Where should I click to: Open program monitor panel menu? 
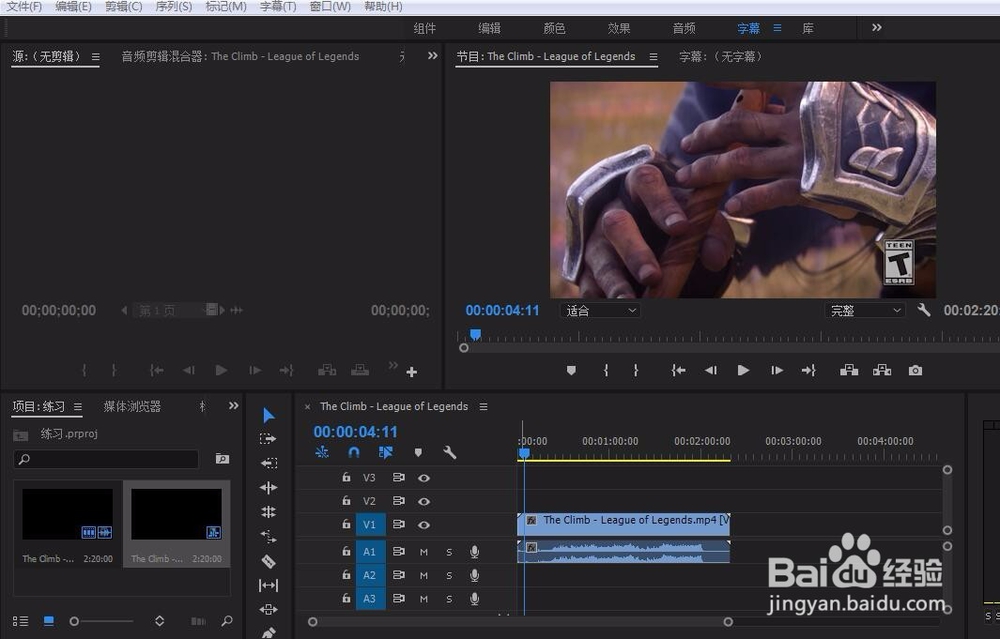coord(653,57)
